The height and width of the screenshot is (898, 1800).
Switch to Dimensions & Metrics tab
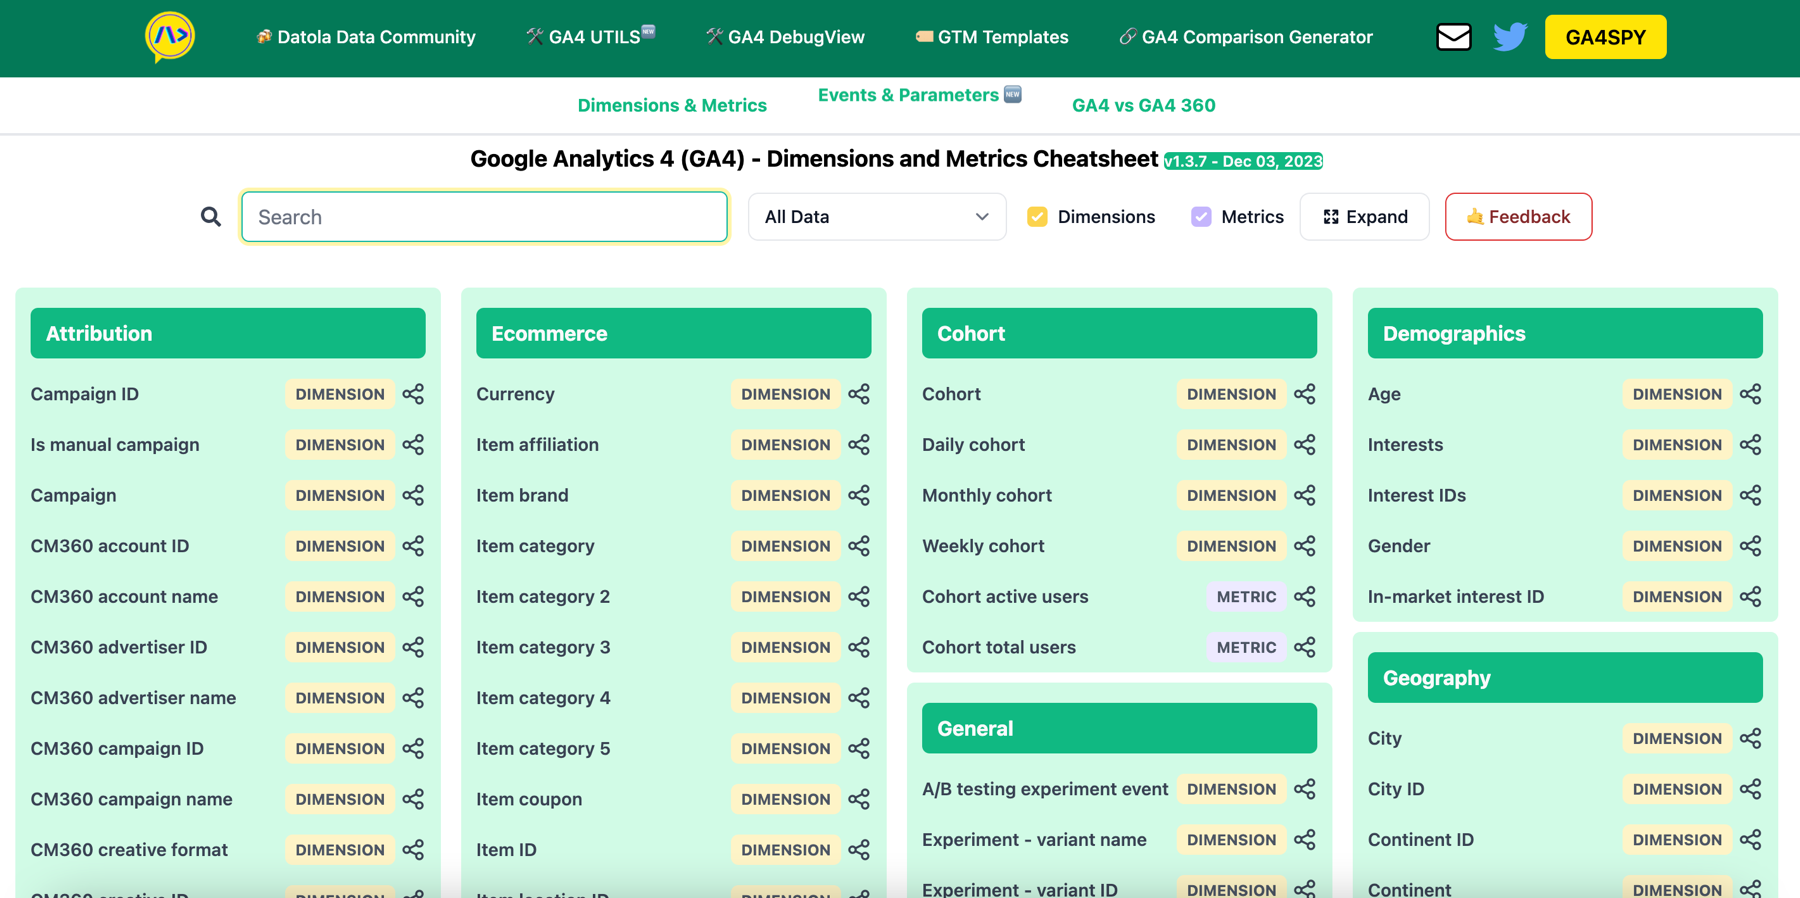pos(672,105)
